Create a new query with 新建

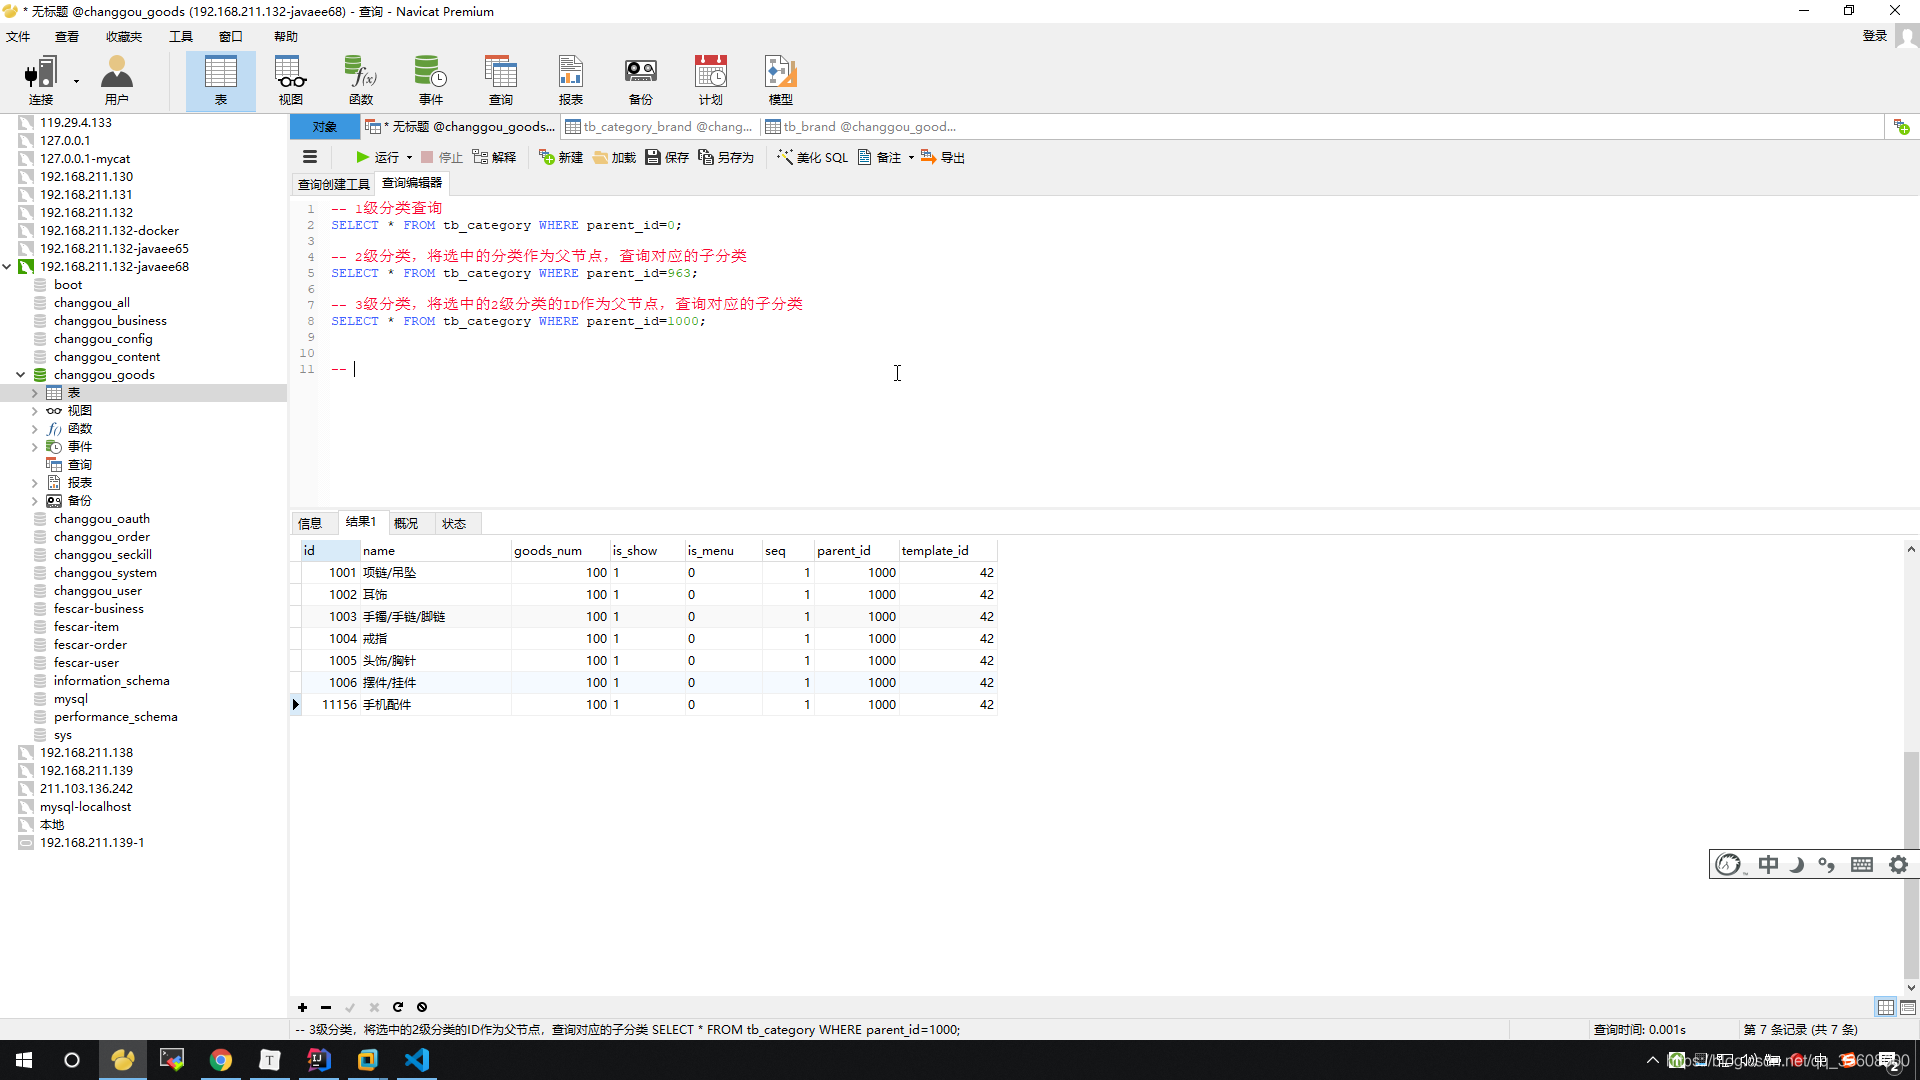point(561,157)
